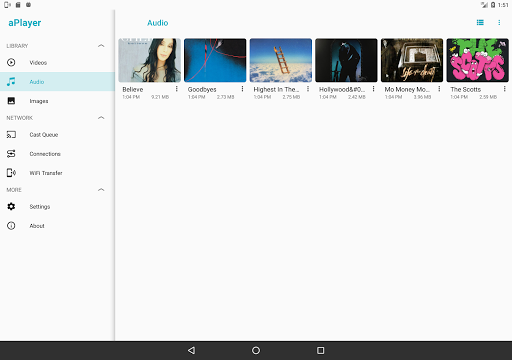Open the Mo Money Mo album art

(x=412, y=60)
